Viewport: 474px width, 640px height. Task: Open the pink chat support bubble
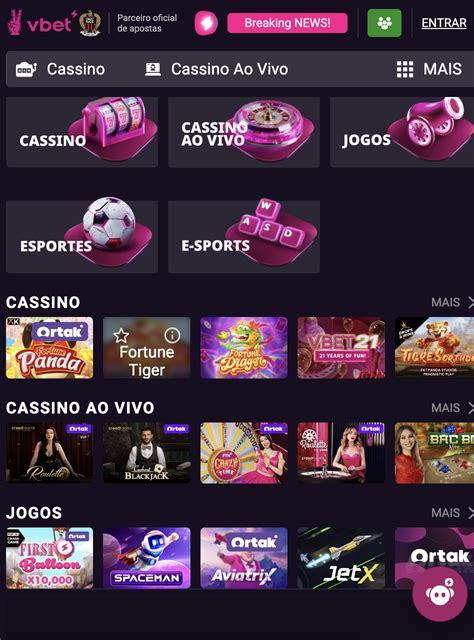tap(440, 594)
